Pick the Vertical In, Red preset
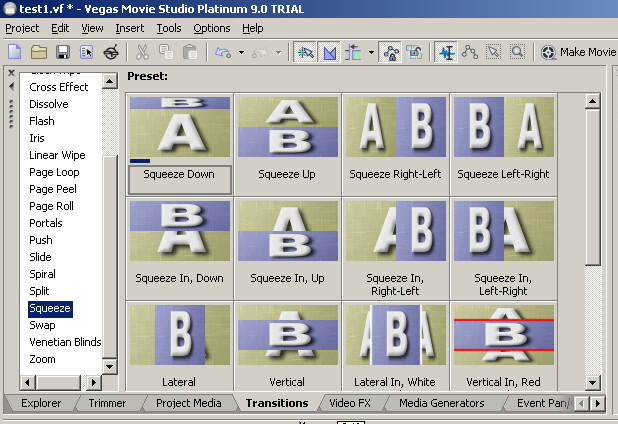Image resolution: width=618 pixels, height=424 pixels. pyautogui.click(x=504, y=335)
